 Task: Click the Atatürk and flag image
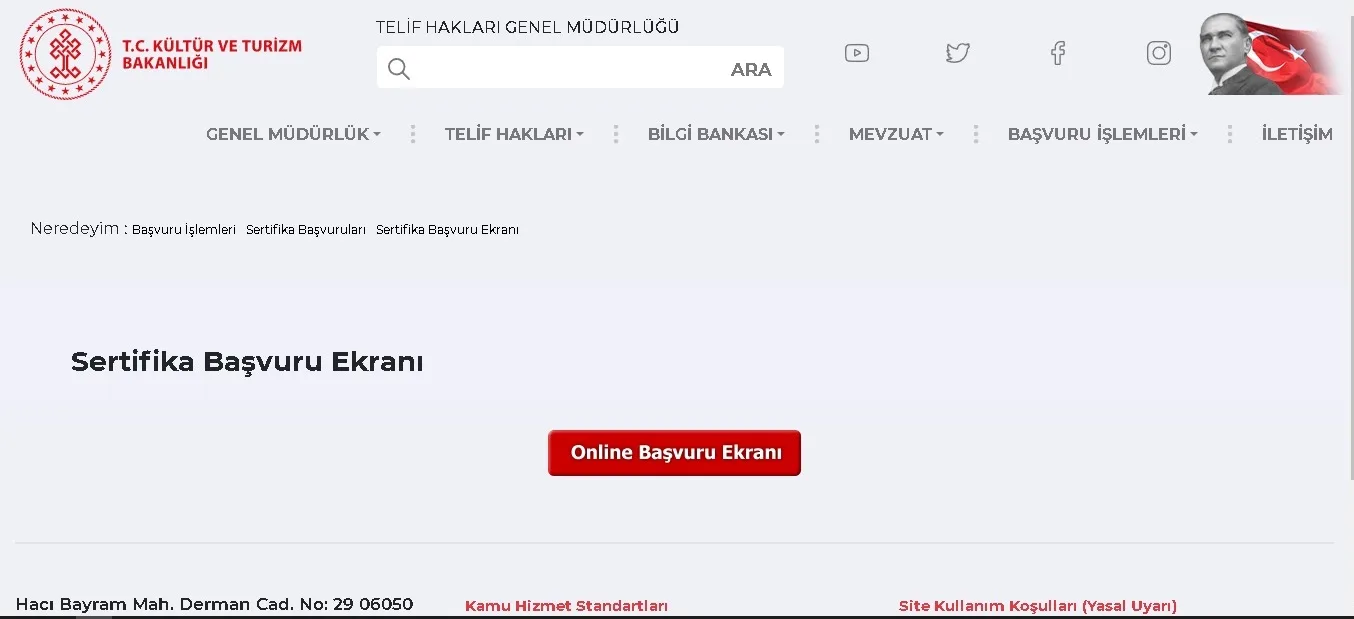click(x=1270, y=54)
